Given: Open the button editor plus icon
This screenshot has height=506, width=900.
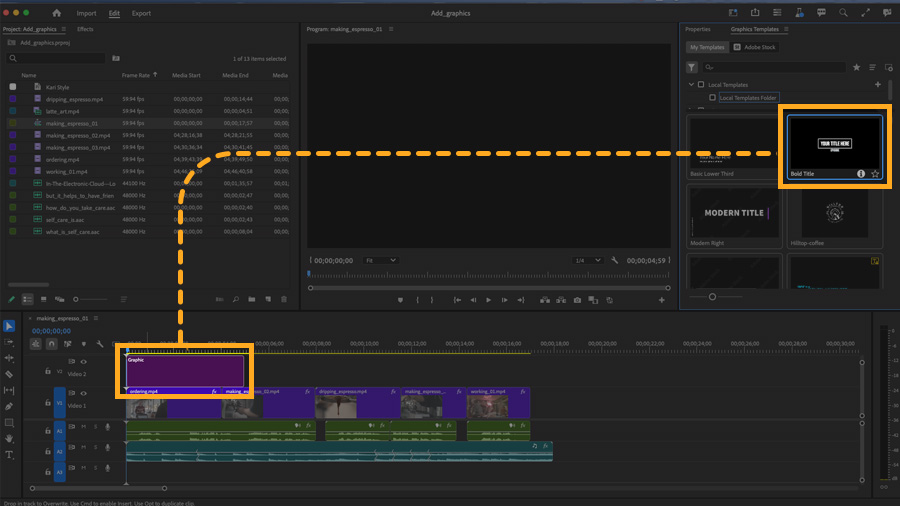Looking at the screenshot, I should [662, 300].
